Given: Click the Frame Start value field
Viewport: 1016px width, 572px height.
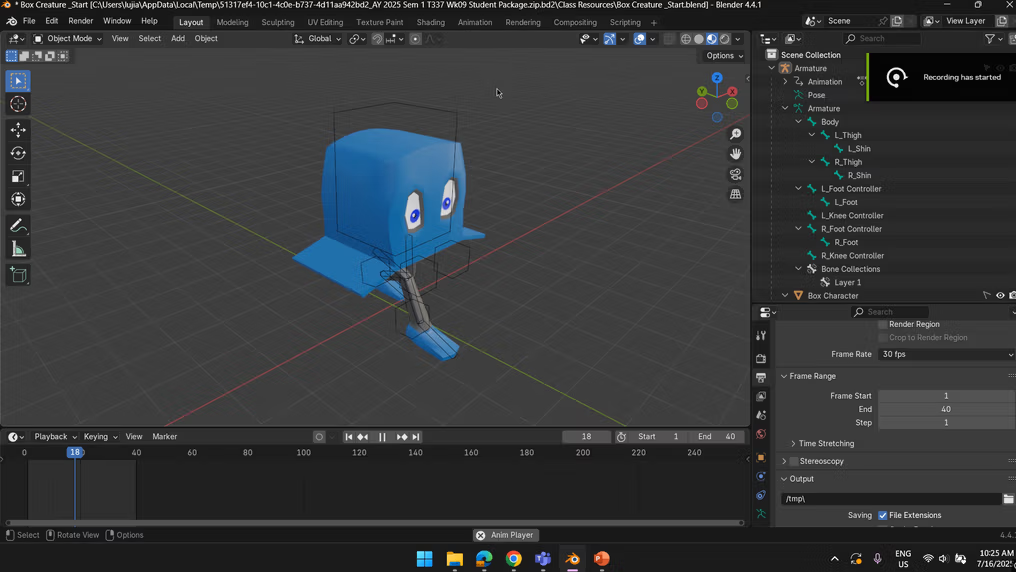Looking at the screenshot, I should (x=945, y=396).
